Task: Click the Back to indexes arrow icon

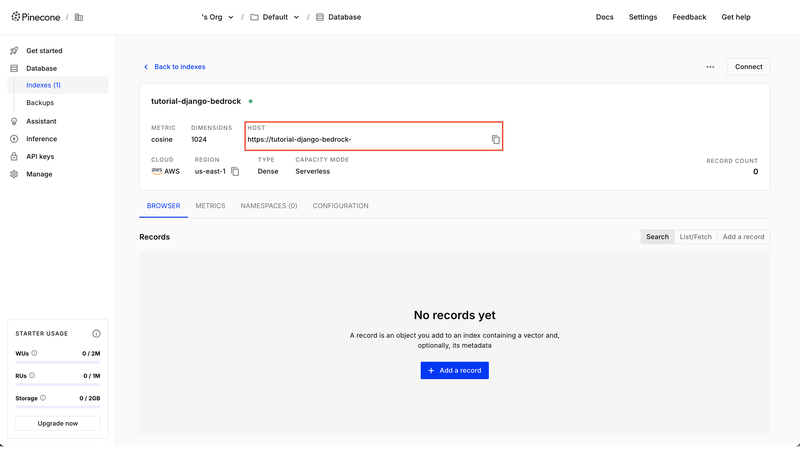Action: click(x=146, y=67)
